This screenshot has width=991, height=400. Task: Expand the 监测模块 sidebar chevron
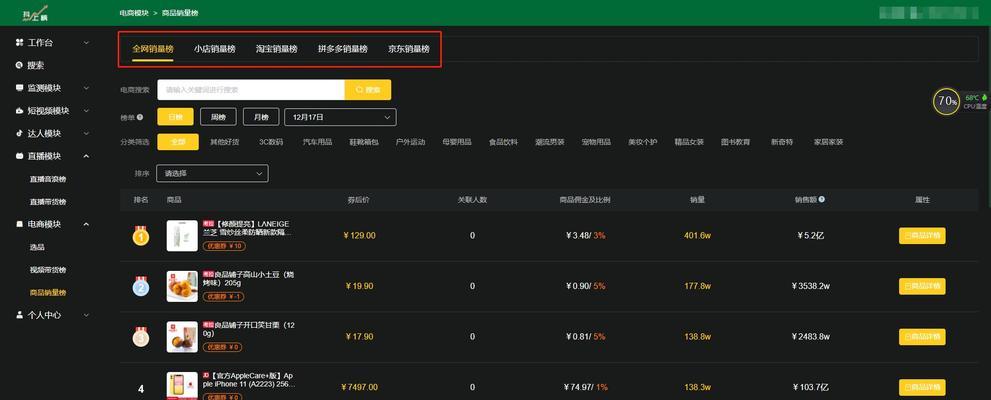[87, 88]
